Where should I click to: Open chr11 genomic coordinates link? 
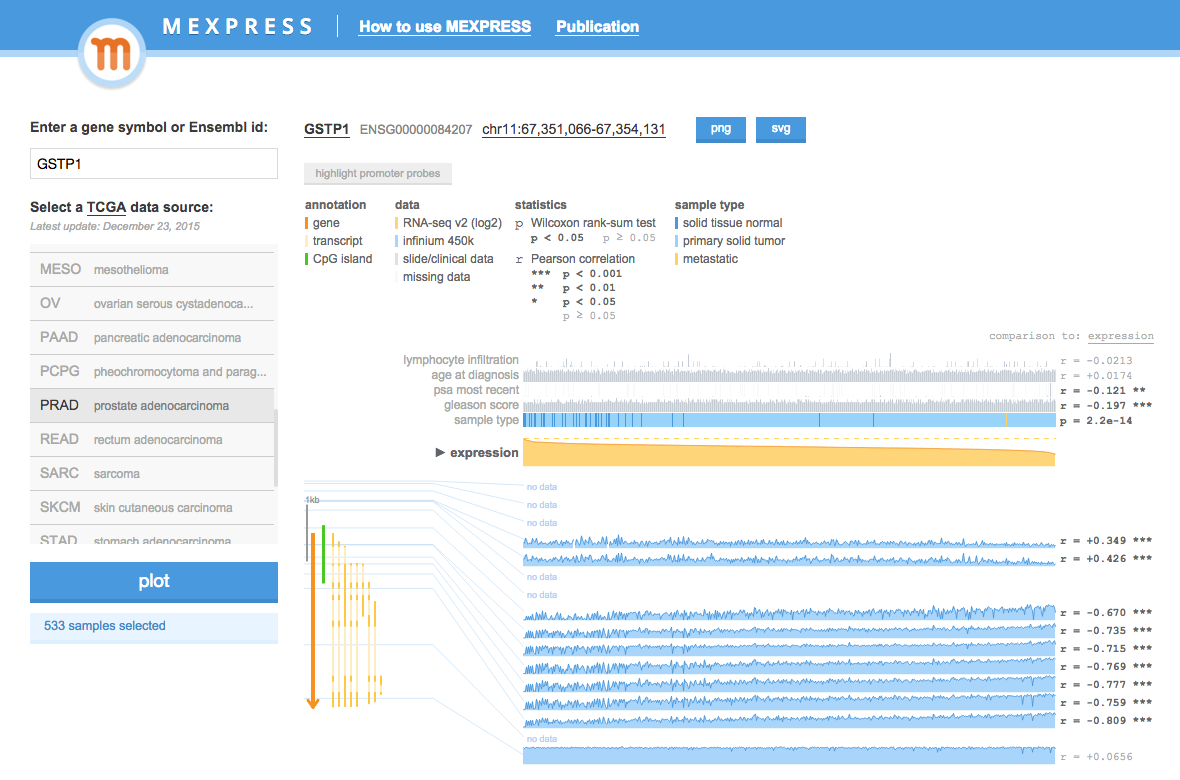573,129
